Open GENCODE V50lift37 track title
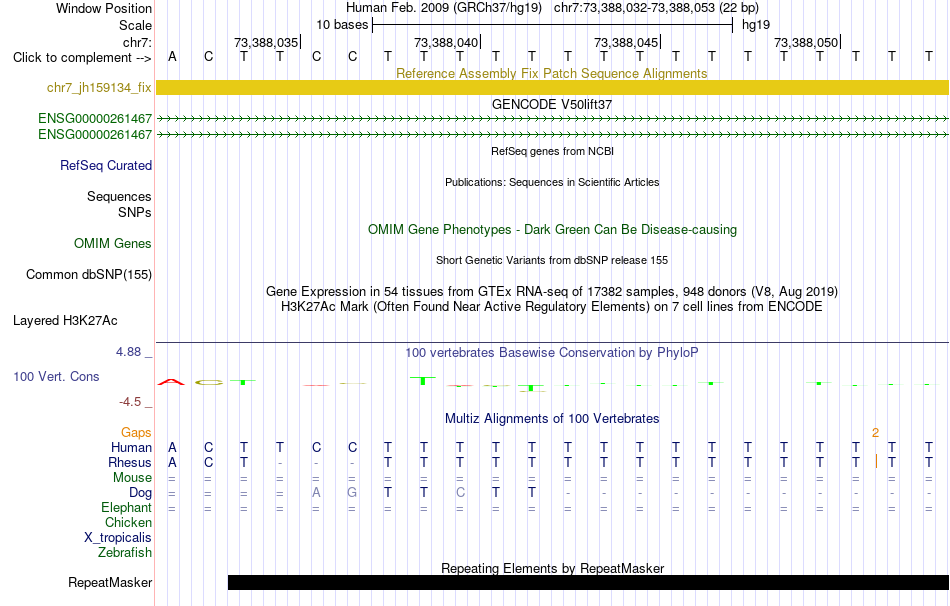 point(552,104)
